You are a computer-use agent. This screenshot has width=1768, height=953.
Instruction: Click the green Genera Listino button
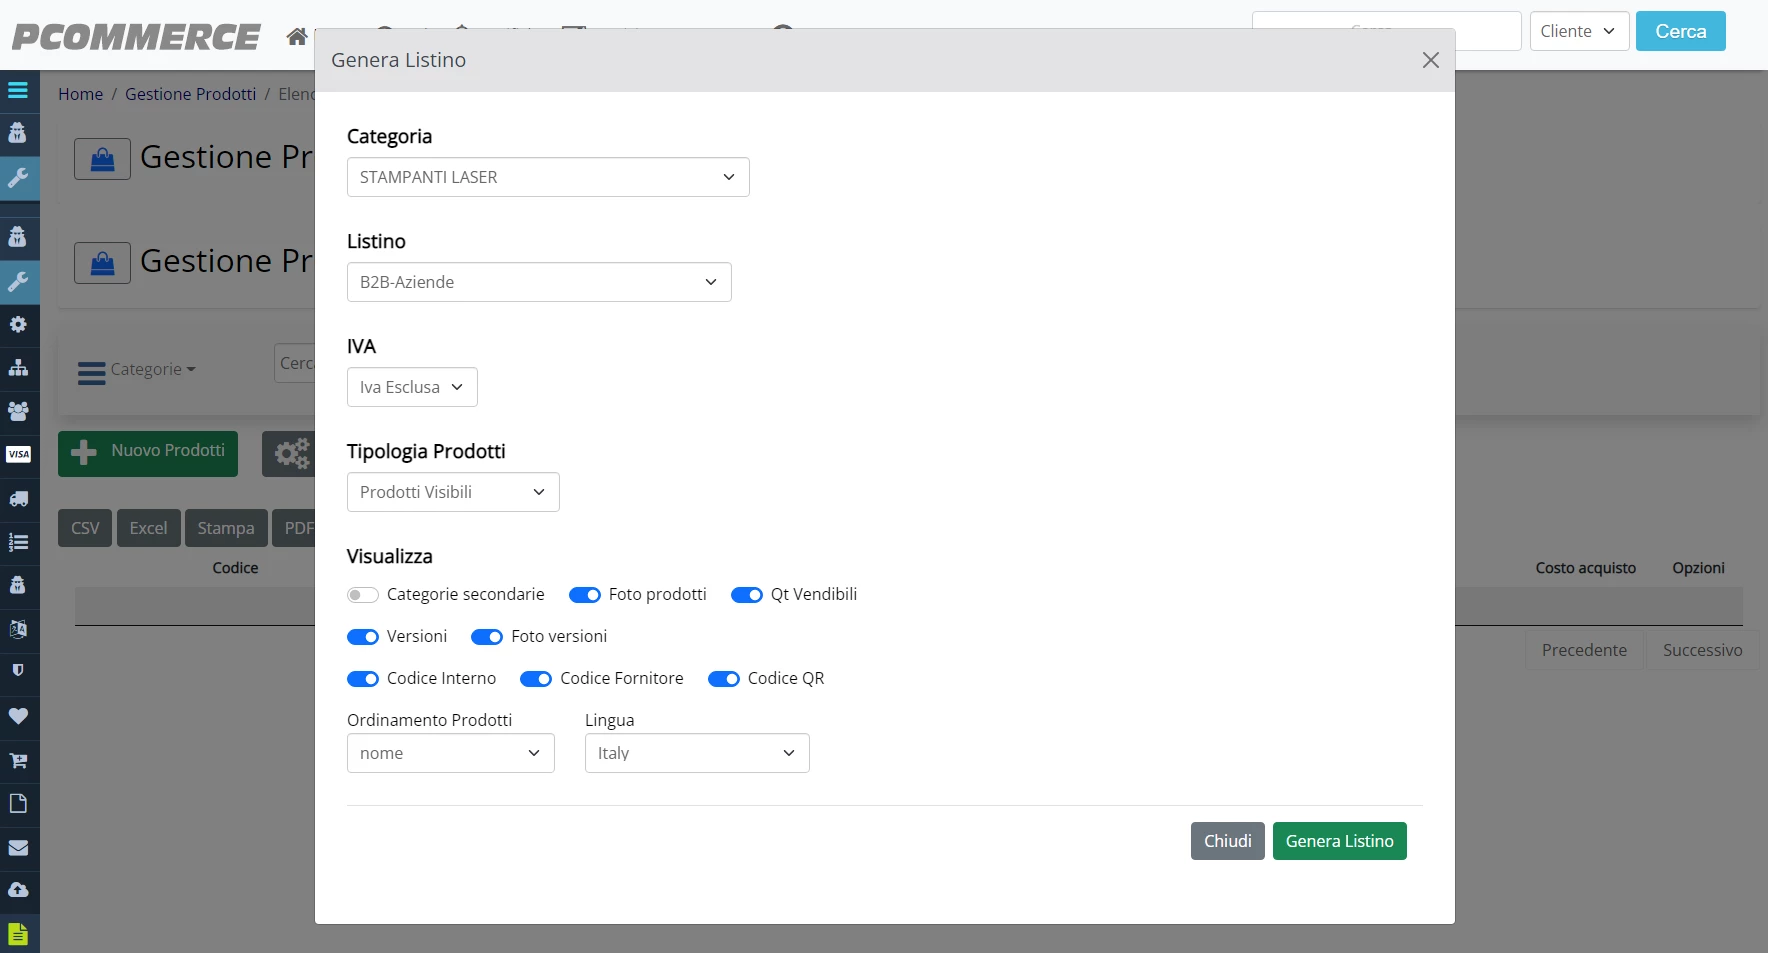click(1340, 841)
